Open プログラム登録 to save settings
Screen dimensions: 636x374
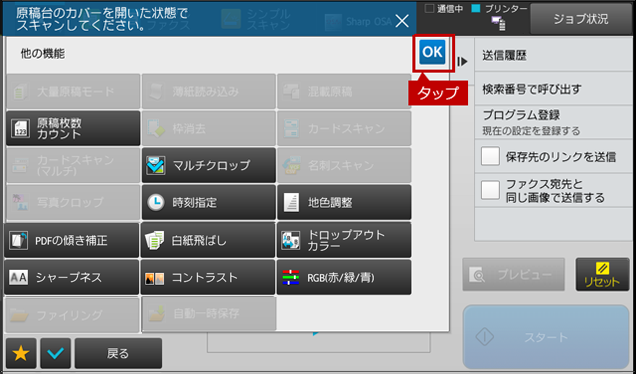pos(553,122)
